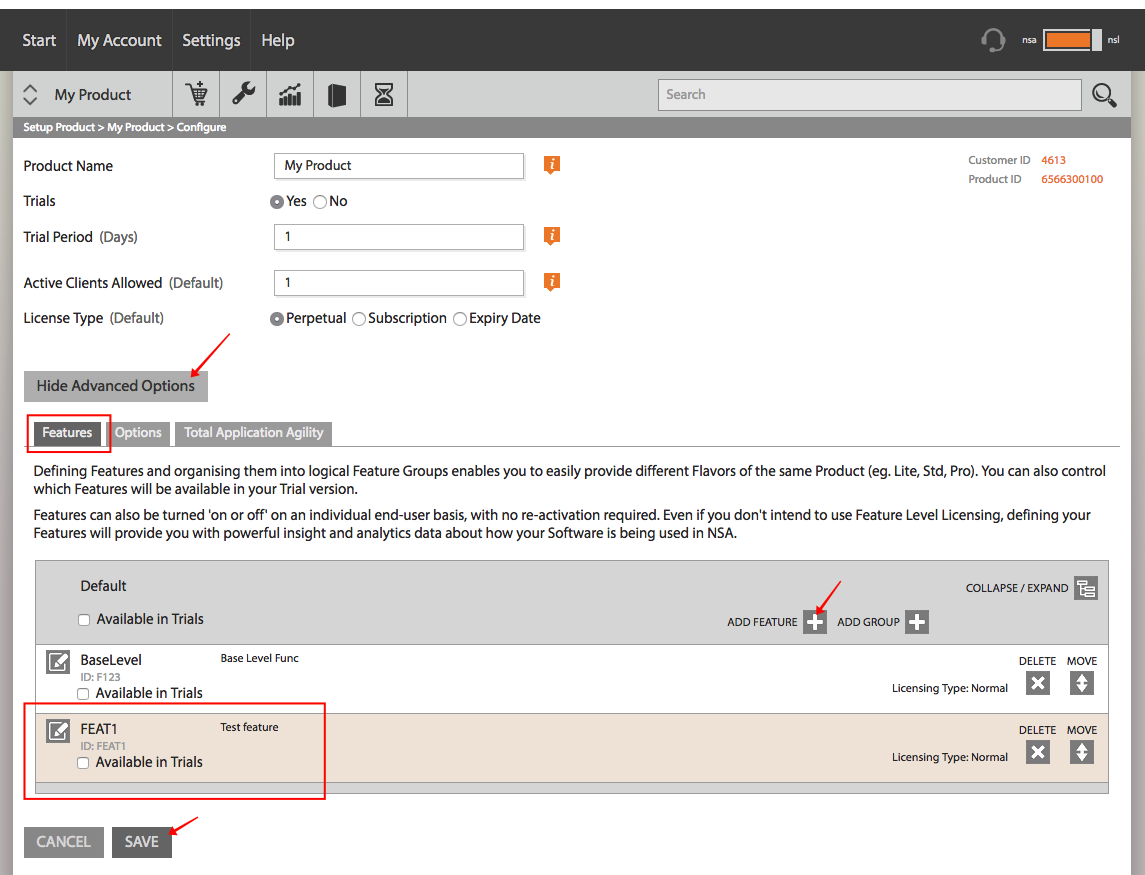
Task: Open the hourglass toolbar icon
Action: pos(383,94)
